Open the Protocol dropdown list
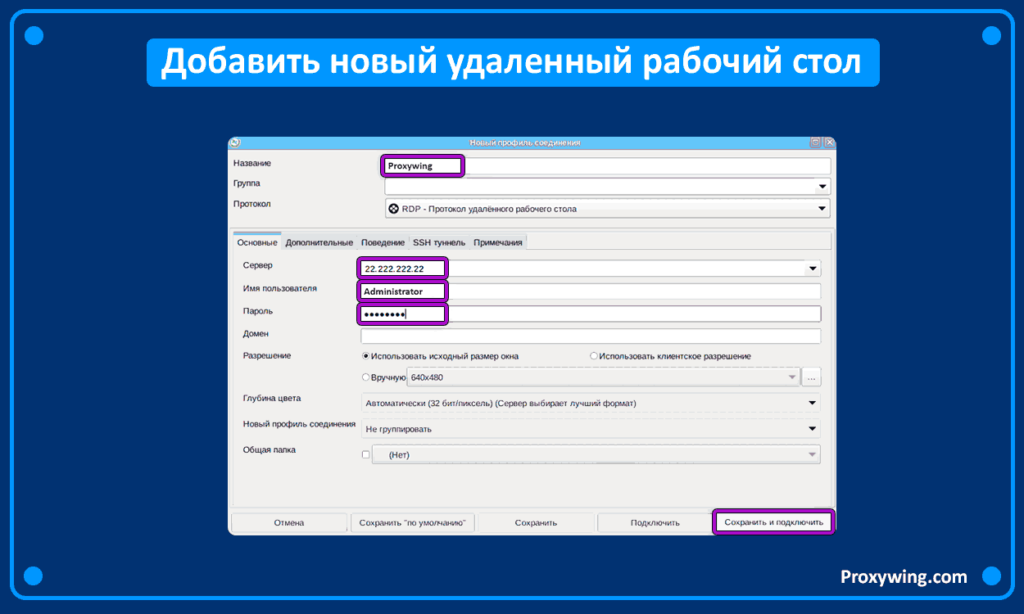Viewport: 1024px width, 614px height. [607, 209]
